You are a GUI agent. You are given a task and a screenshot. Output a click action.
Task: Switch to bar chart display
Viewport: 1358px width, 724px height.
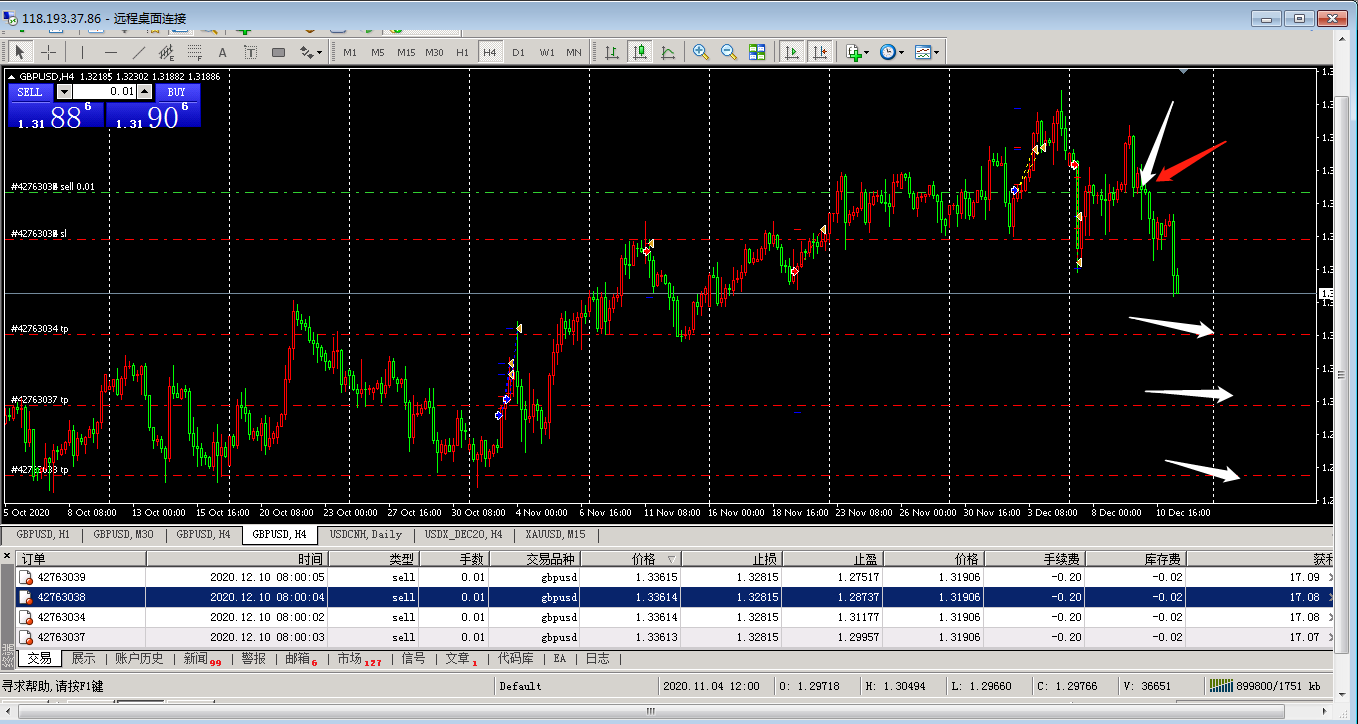(x=611, y=52)
